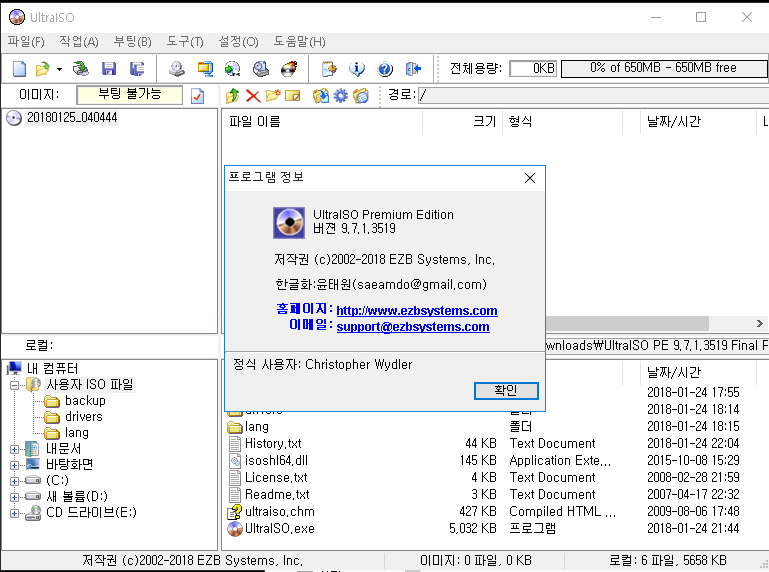Expand the CD 드라이브(E:) node
Viewport: 769px width, 572px height.
tap(14, 513)
